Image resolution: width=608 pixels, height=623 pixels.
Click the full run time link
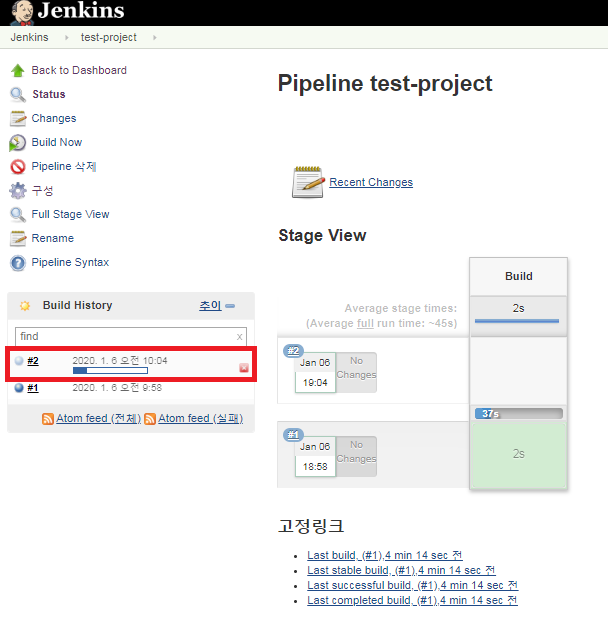(365, 323)
